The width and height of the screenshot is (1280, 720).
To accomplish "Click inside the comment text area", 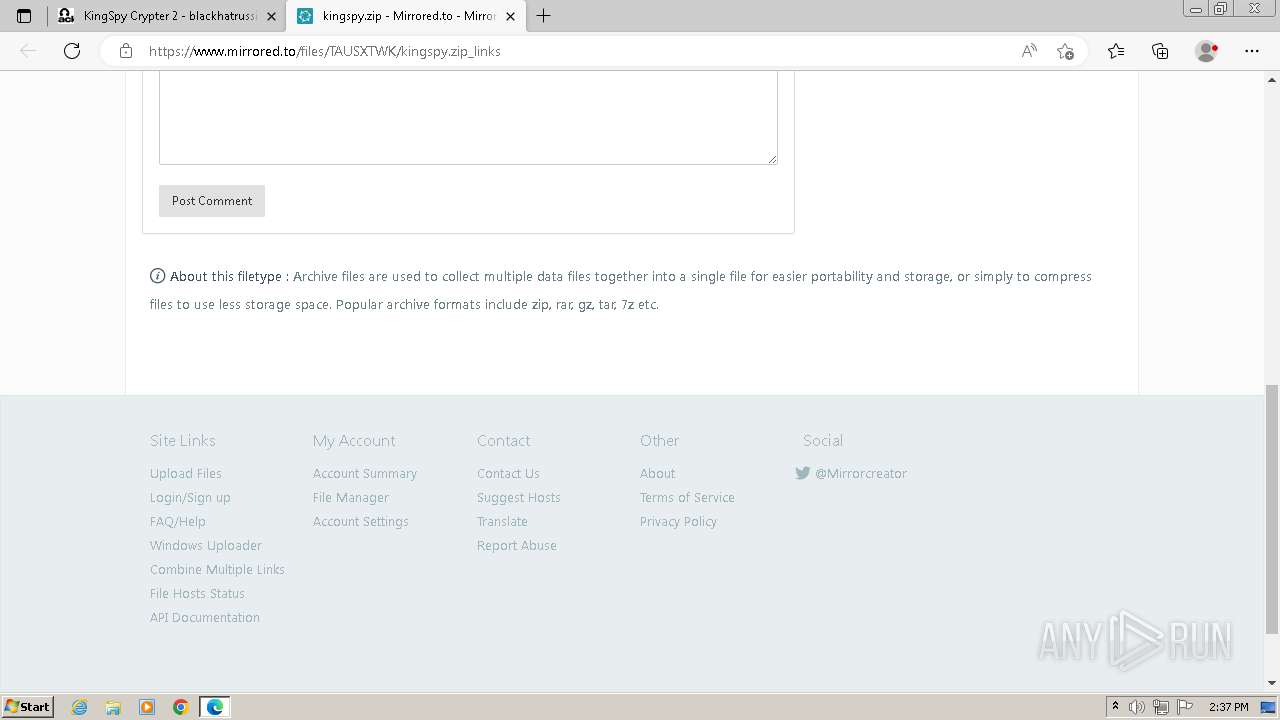I will point(468,117).
